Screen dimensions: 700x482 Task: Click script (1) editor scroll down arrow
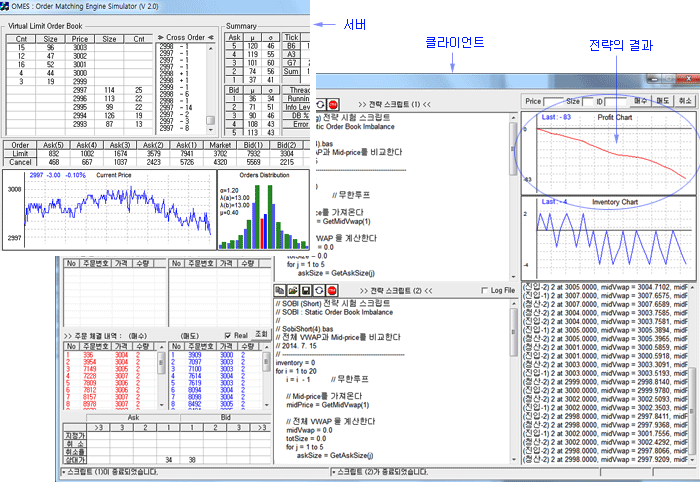point(513,277)
